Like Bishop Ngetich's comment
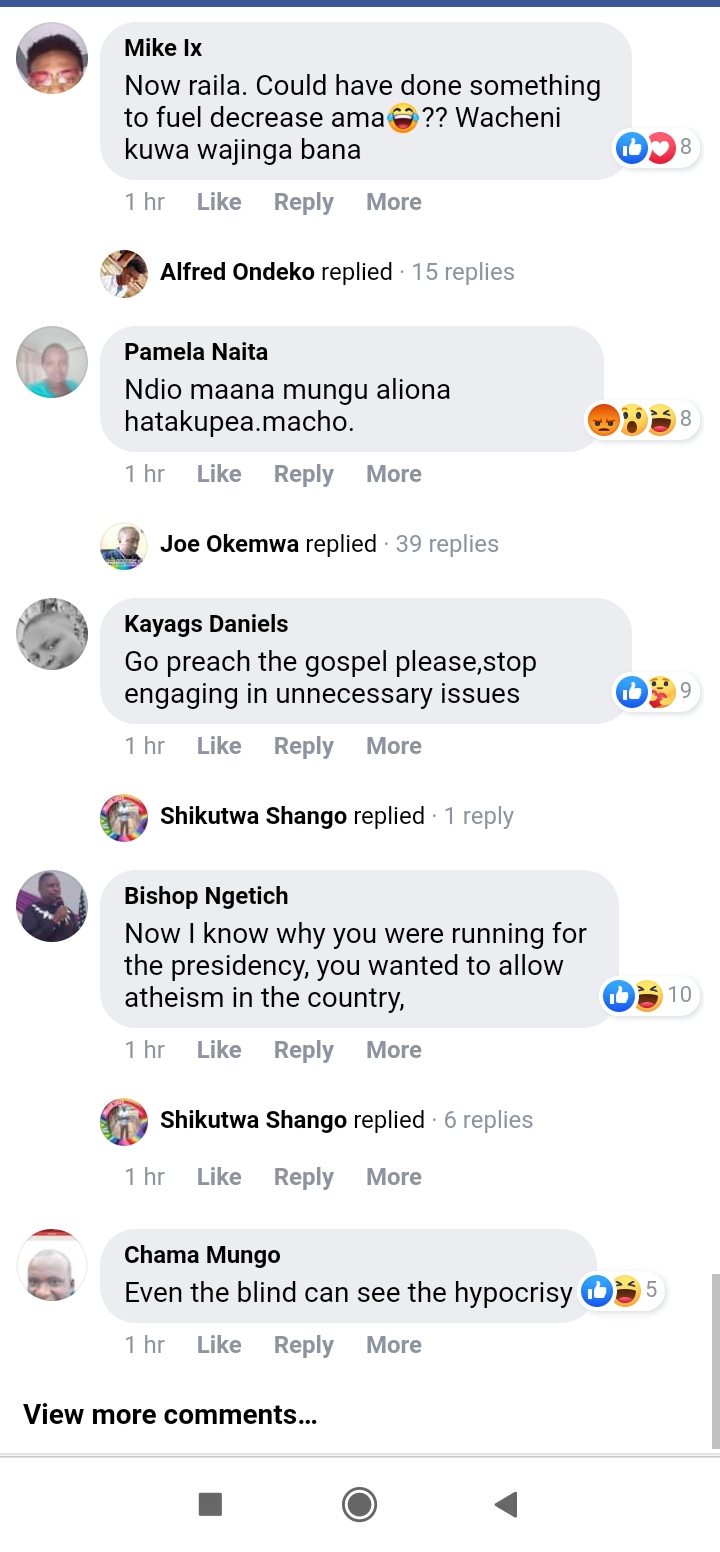The height and width of the screenshot is (1552, 720). point(219,1050)
